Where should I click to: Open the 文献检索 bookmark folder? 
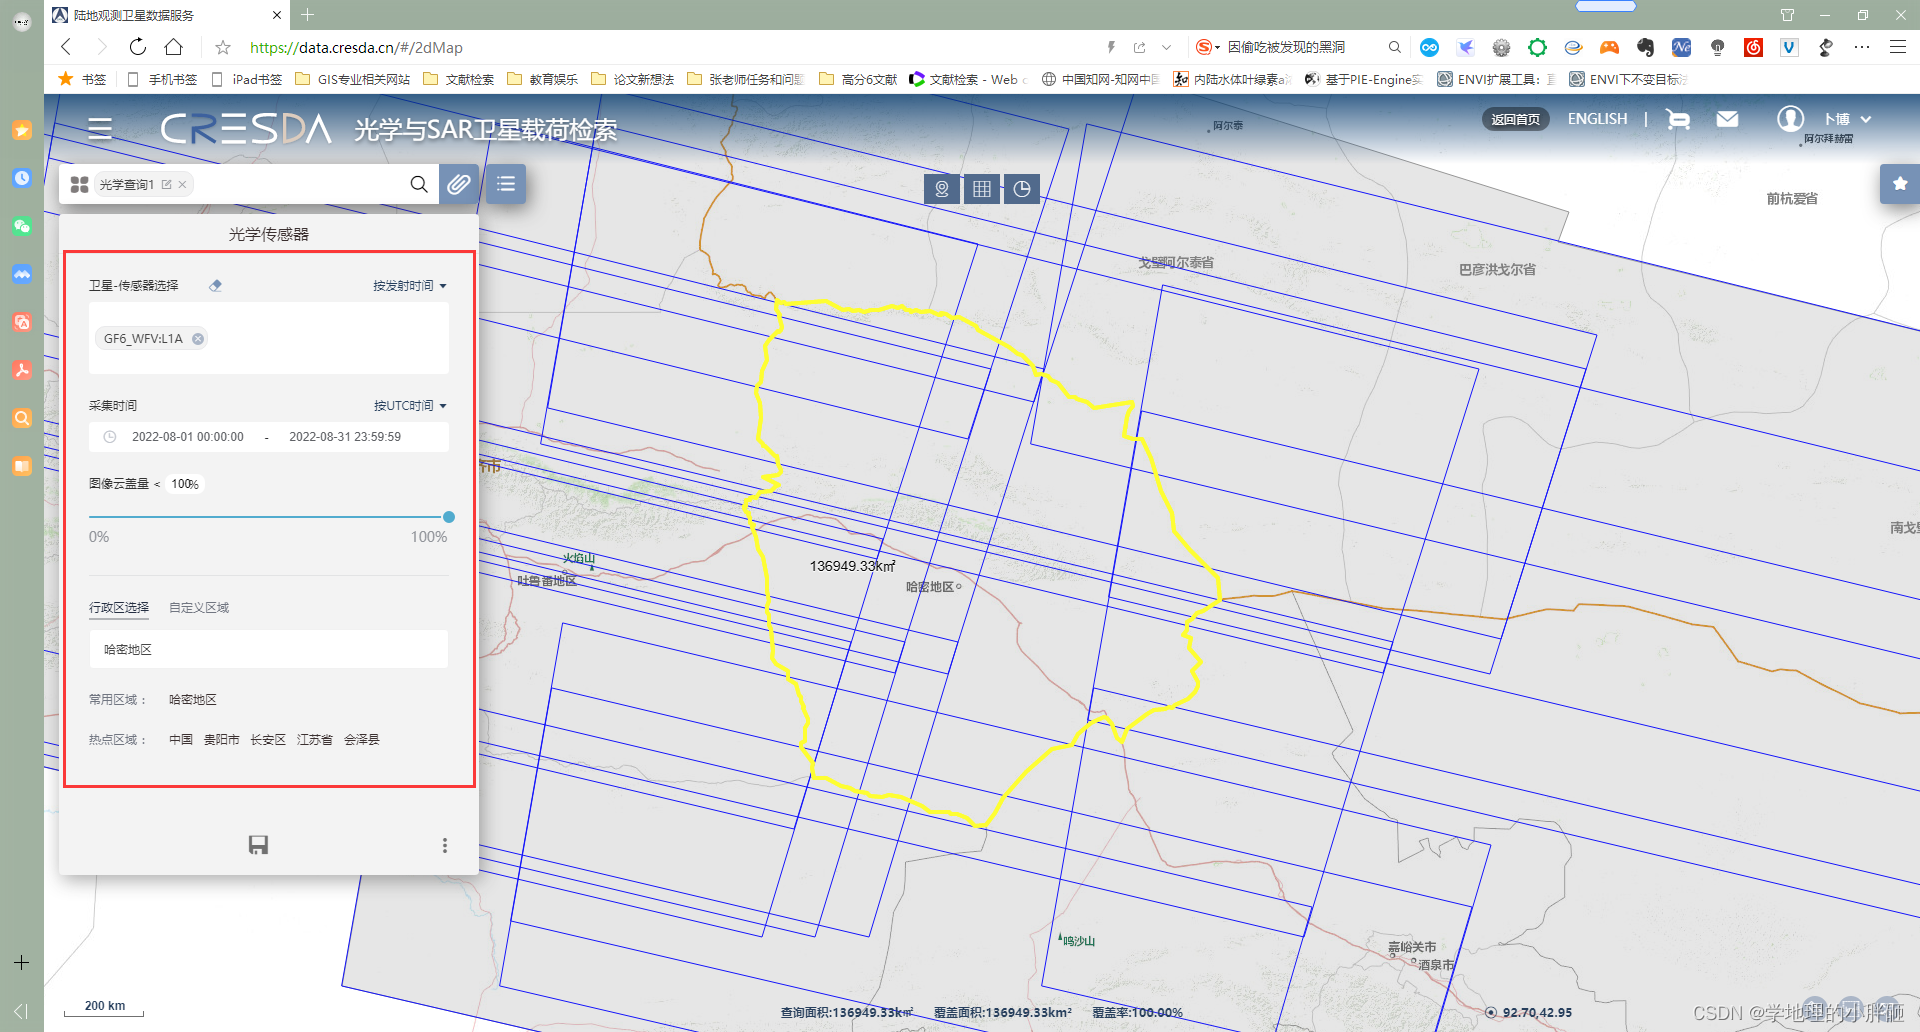[458, 79]
